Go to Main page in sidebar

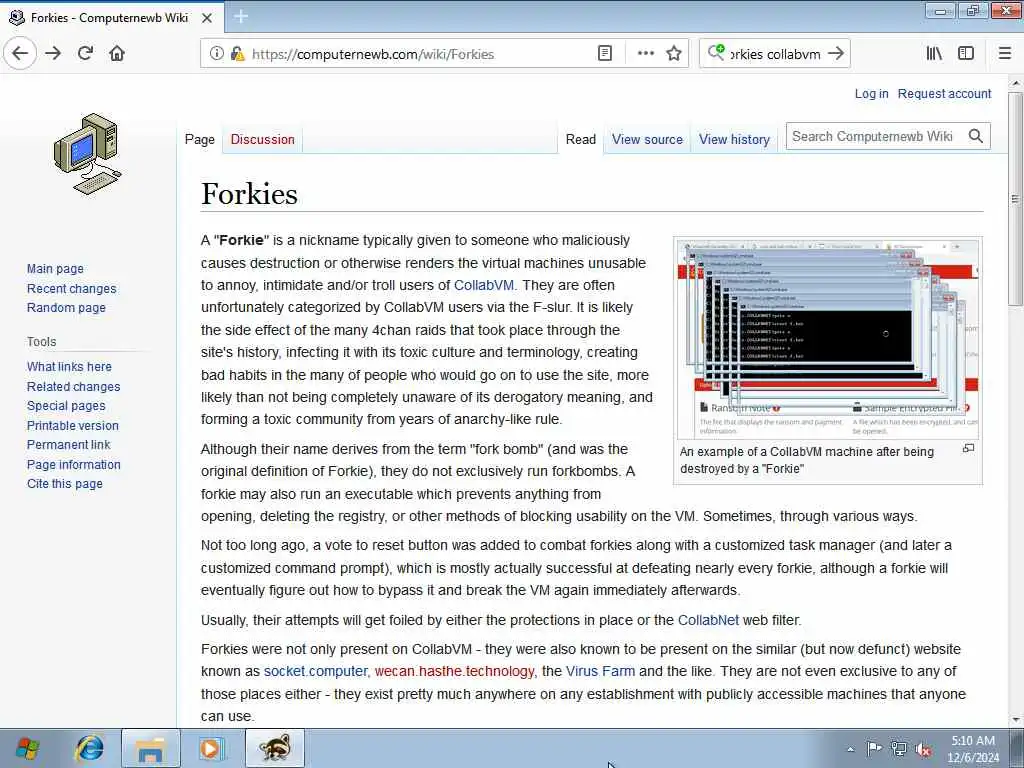55,268
